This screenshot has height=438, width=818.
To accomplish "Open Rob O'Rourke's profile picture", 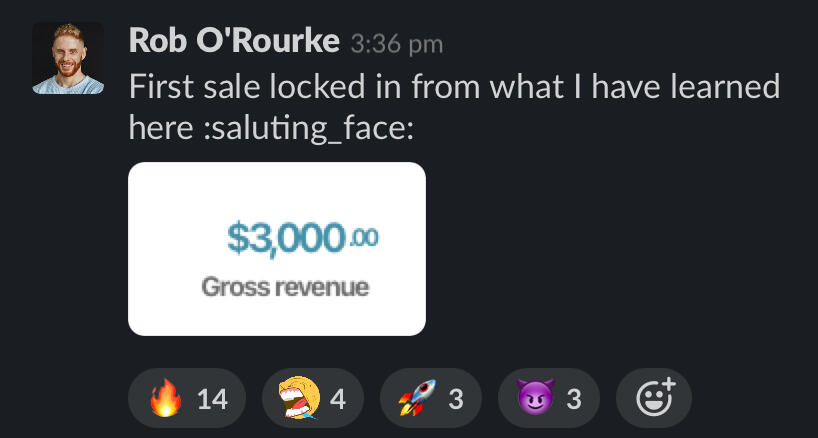I will click(x=68, y=58).
